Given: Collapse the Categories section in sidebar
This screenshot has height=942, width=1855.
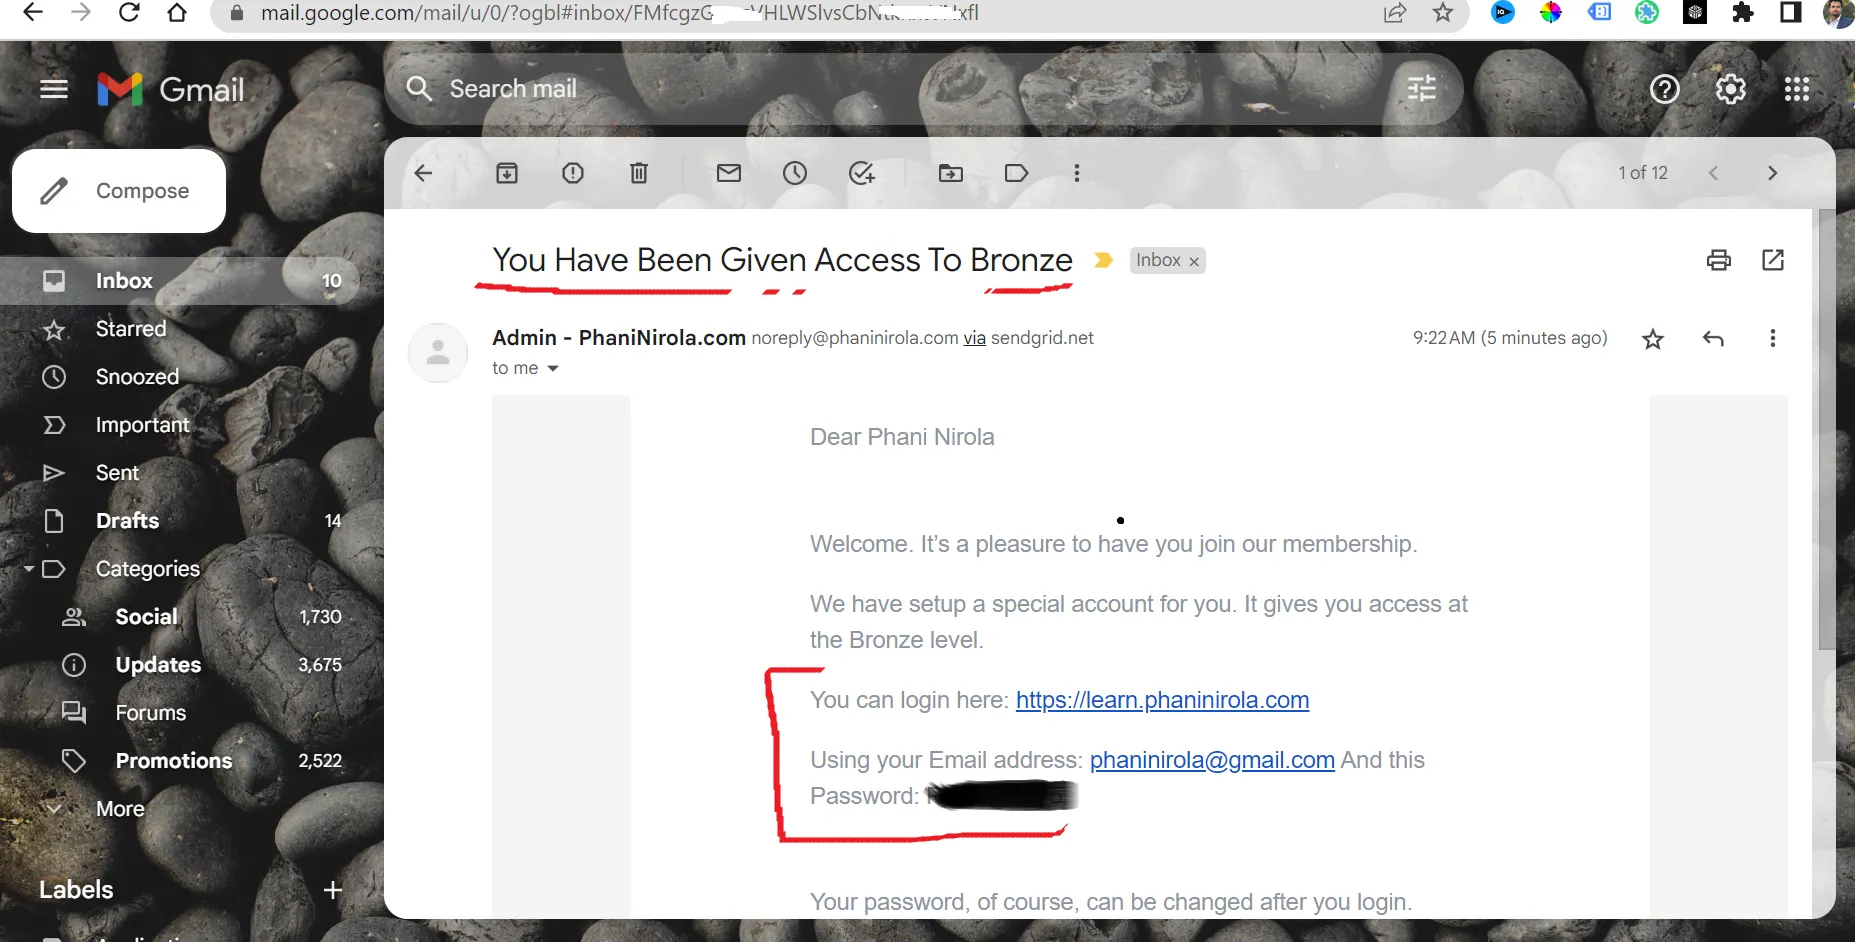Looking at the screenshot, I should coord(29,569).
